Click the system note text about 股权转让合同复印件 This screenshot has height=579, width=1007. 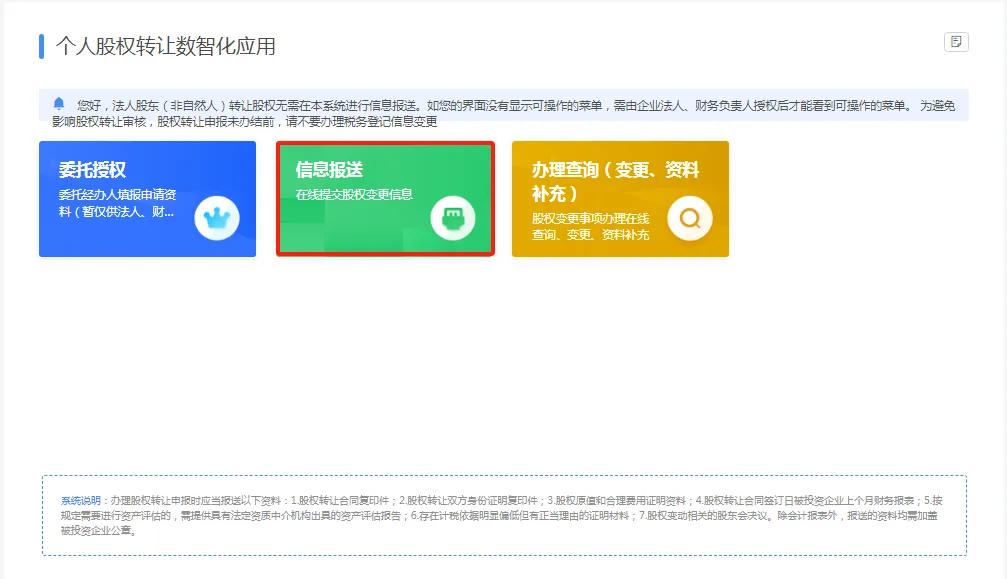click(x=502, y=515)
